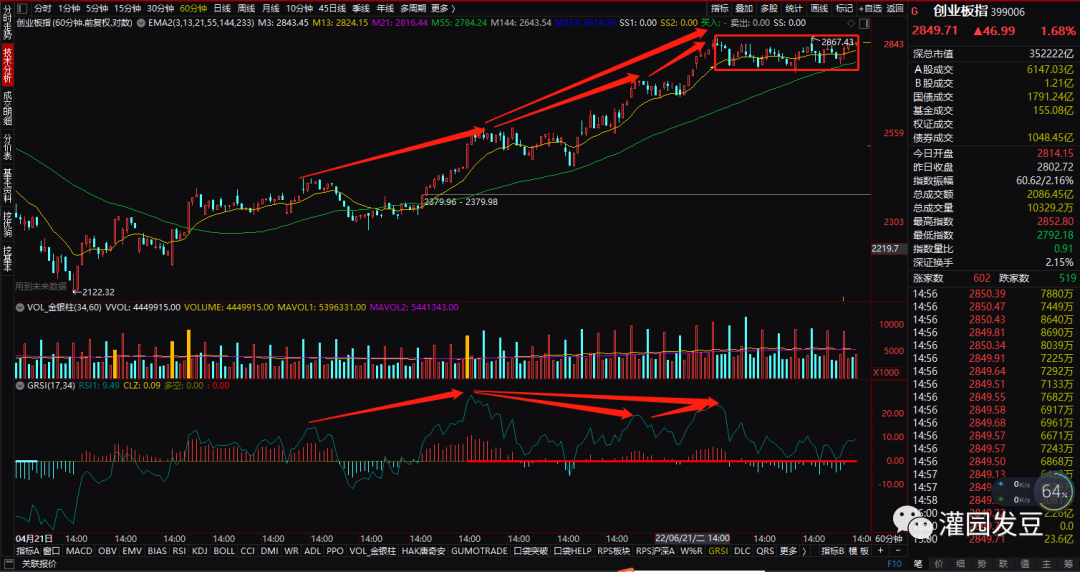Open 技术分析 sidebar tab

point(7,65)
